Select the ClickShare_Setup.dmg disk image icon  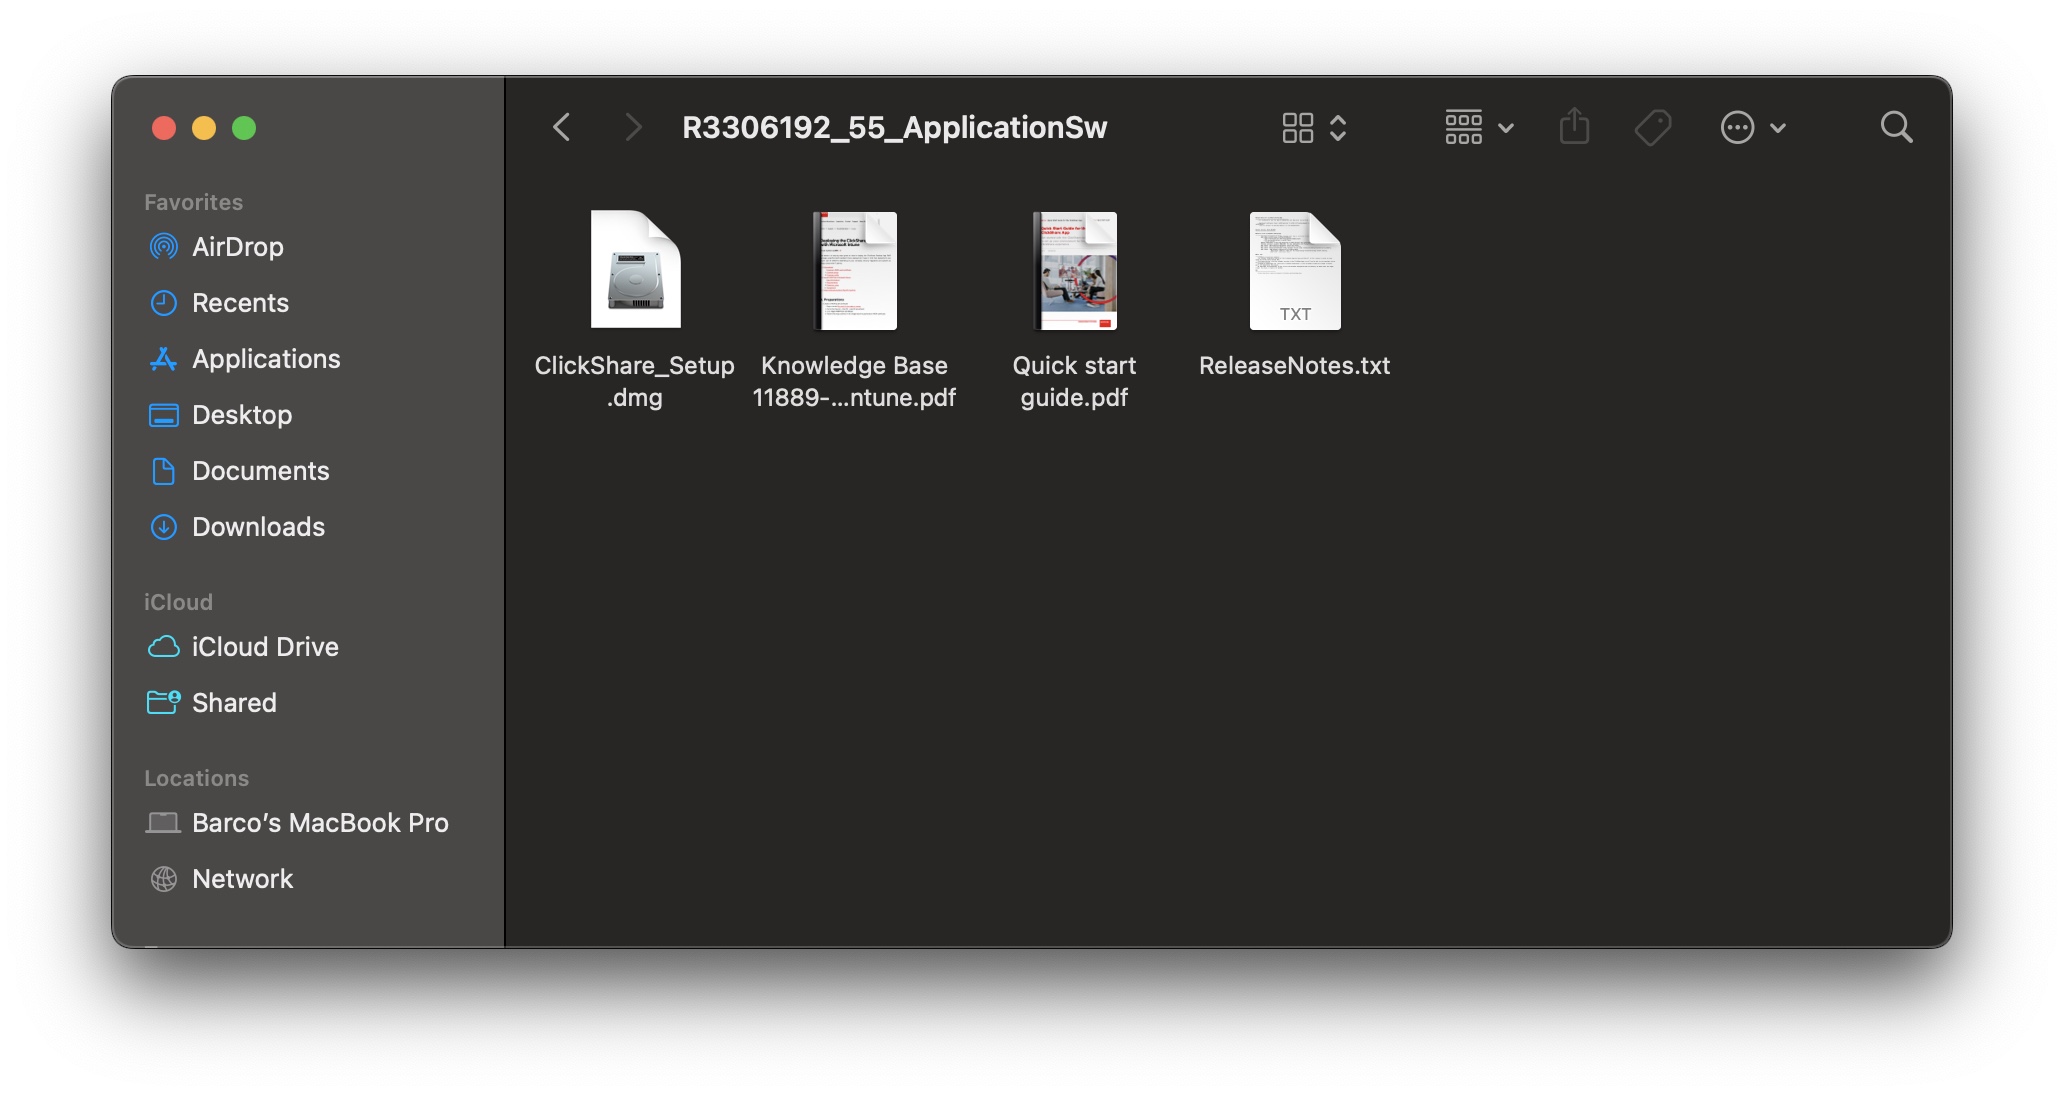tap(636, 270)
